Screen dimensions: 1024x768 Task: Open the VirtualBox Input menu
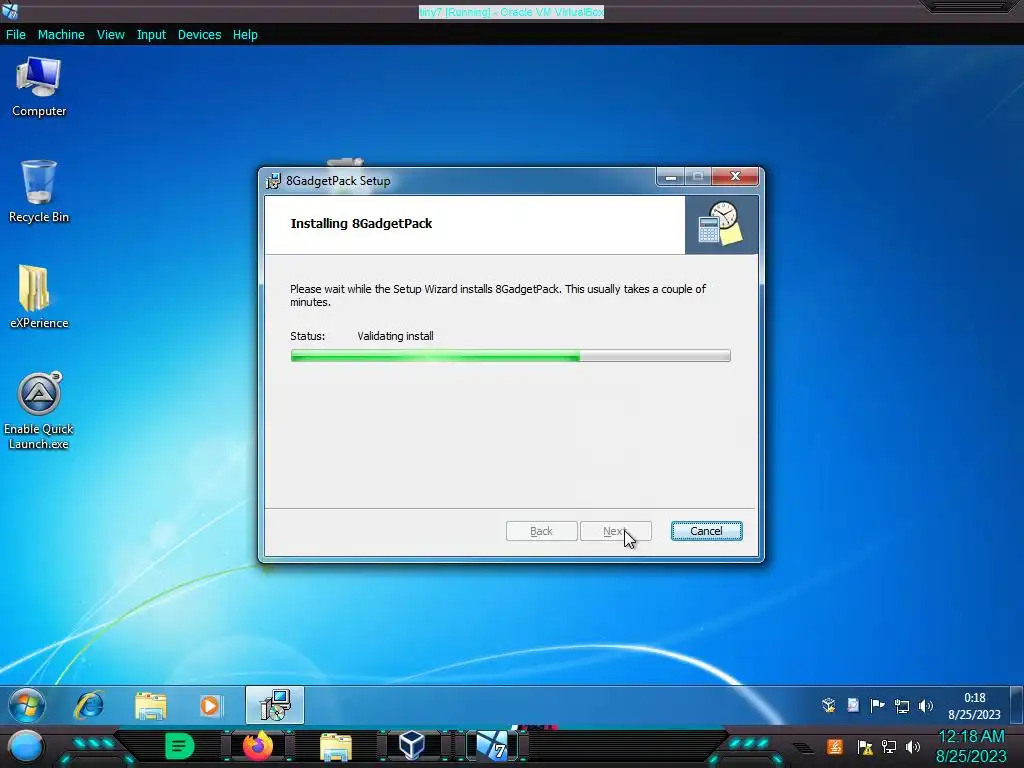coord(151,35)
